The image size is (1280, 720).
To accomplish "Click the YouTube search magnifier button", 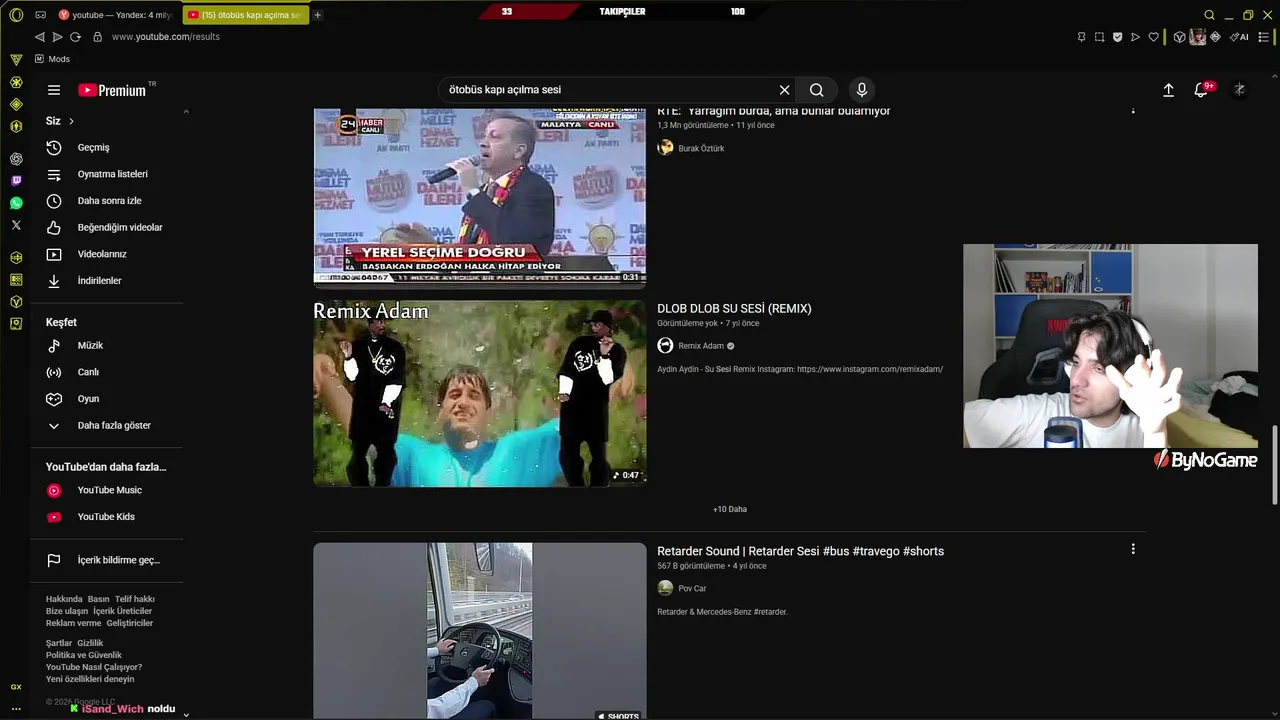I will [x=817, y=90].
